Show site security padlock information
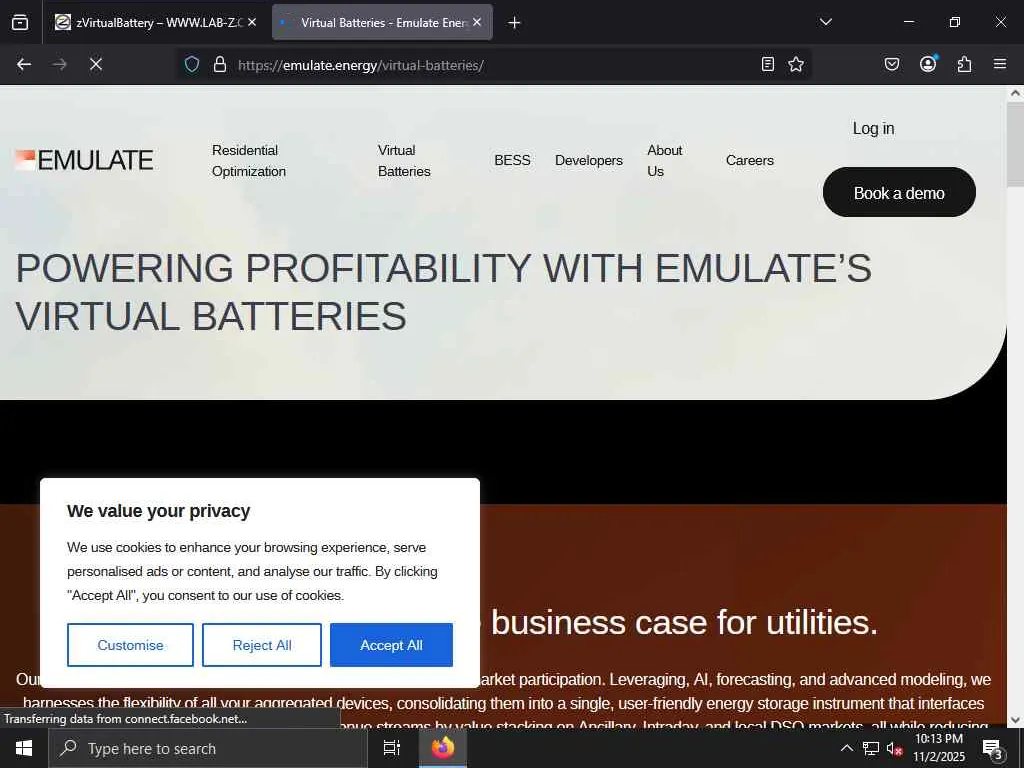The width and height of the screenshot is (1024, 768). [x=220, y=64]
